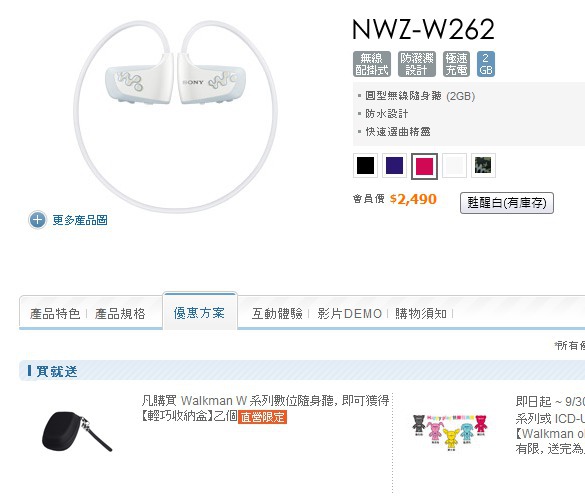Open the 購物須知 tab
The image size is (585, 498).
pos(421,313)
